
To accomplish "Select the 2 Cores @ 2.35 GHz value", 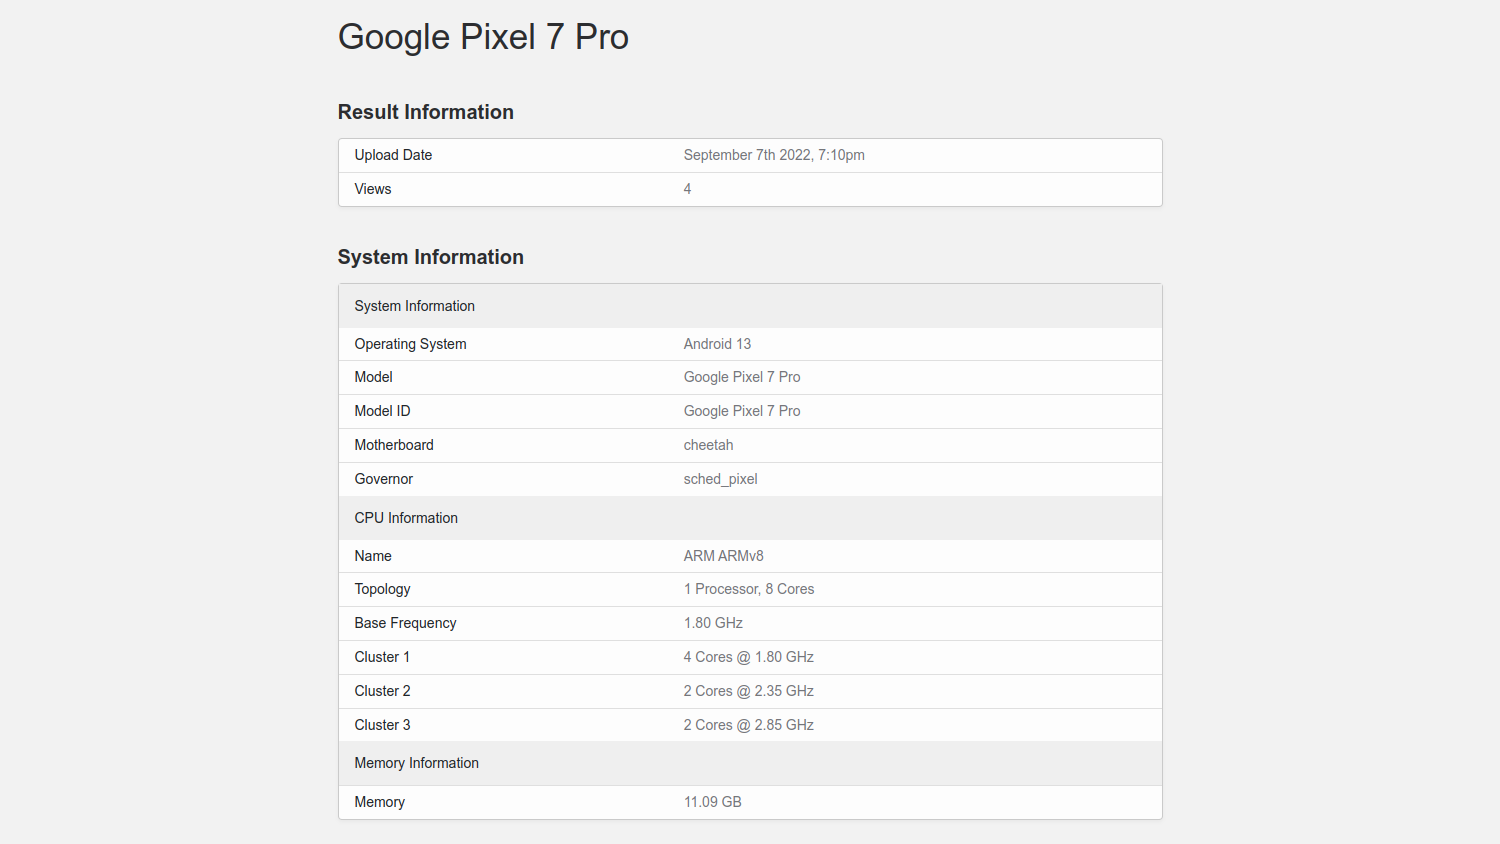I will click(748, 691).
